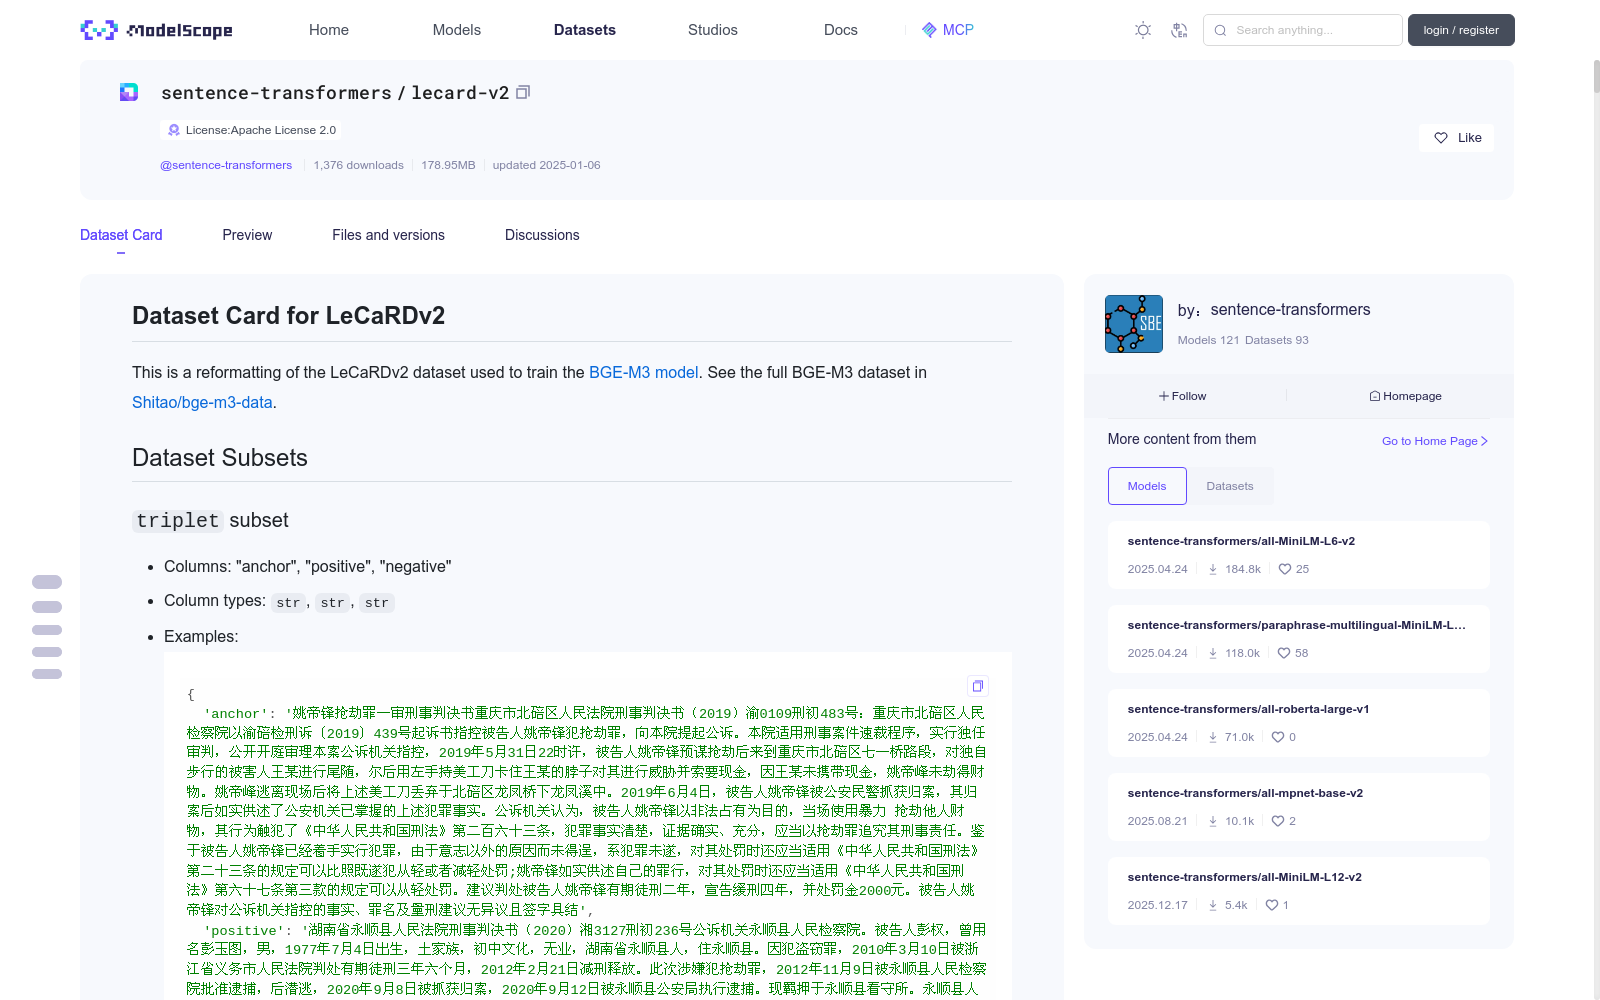Open the organization Homepage button

1405,396
